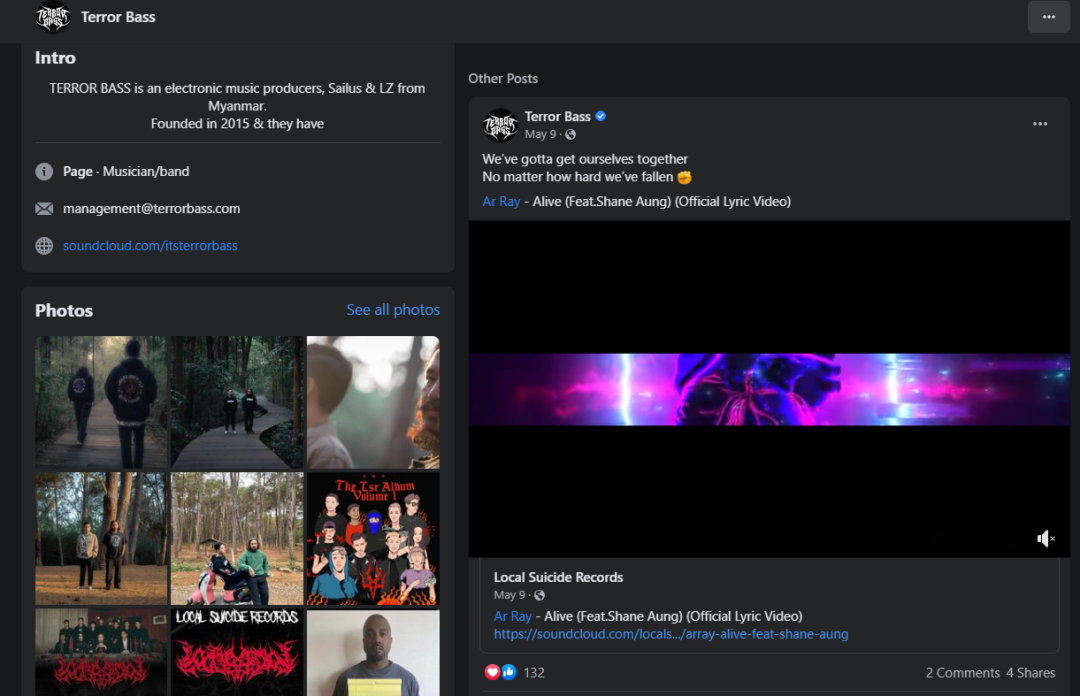Open the photo of two men on a forest boardwalk

[x=237, y=402]
